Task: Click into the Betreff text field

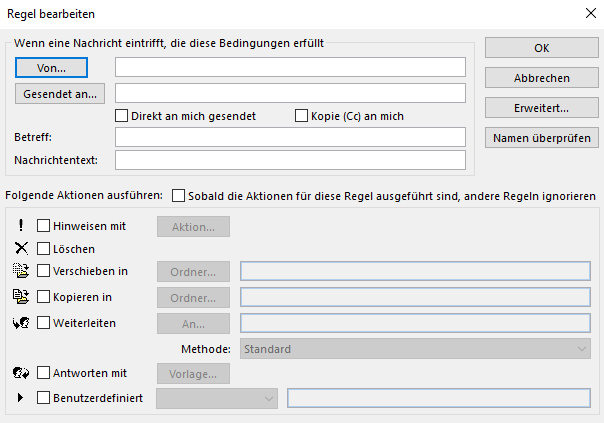Action: point(290,137)
